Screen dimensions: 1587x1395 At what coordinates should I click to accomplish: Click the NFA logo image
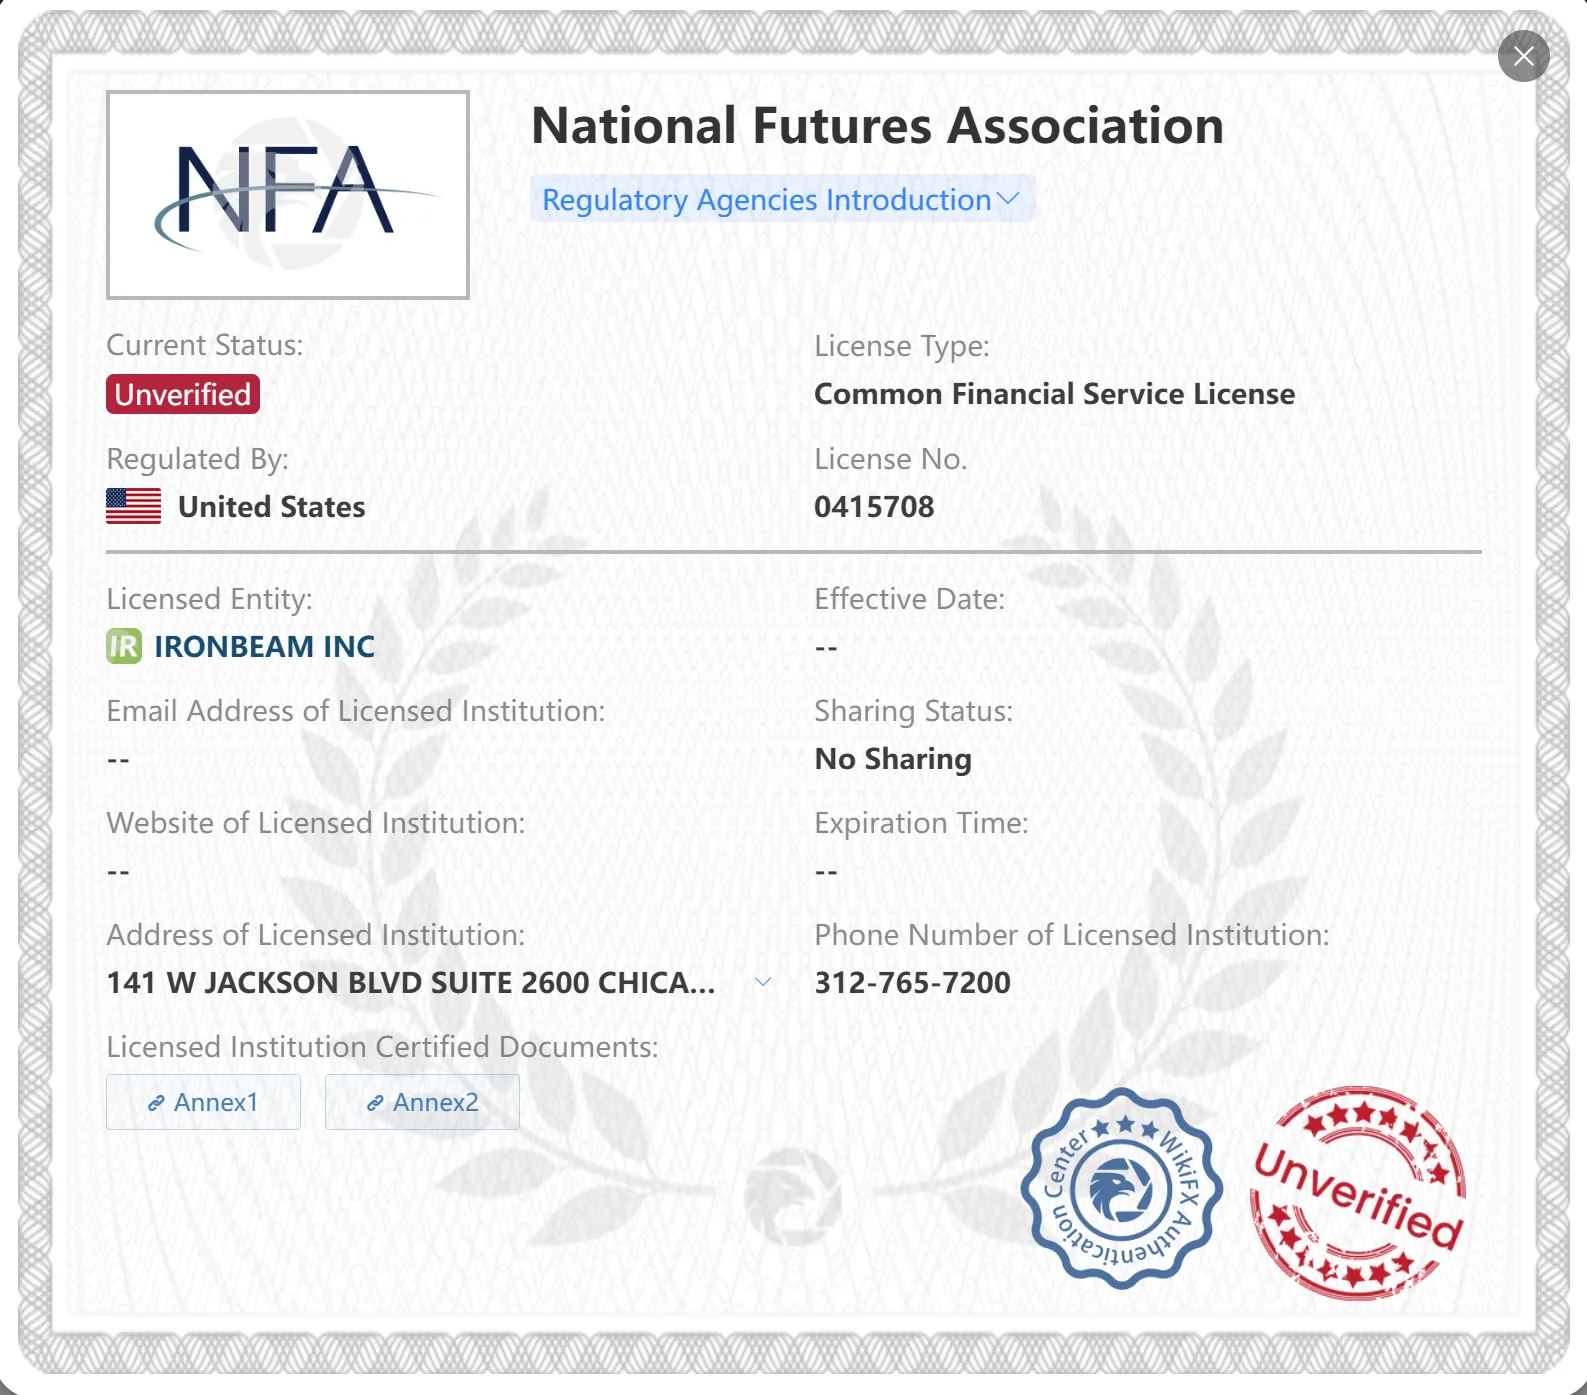click(x=288, y=195)
